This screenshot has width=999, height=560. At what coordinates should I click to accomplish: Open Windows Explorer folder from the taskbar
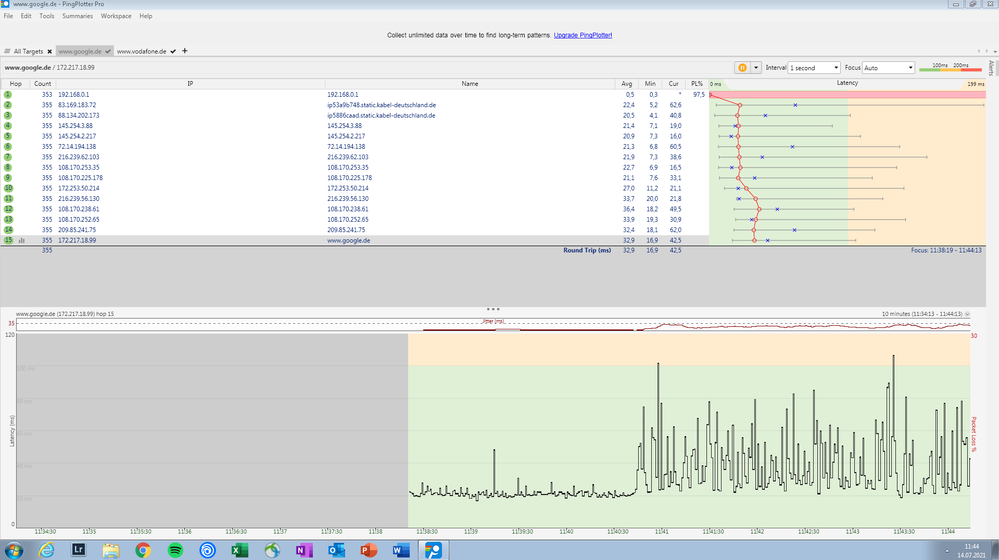(111, 550)
